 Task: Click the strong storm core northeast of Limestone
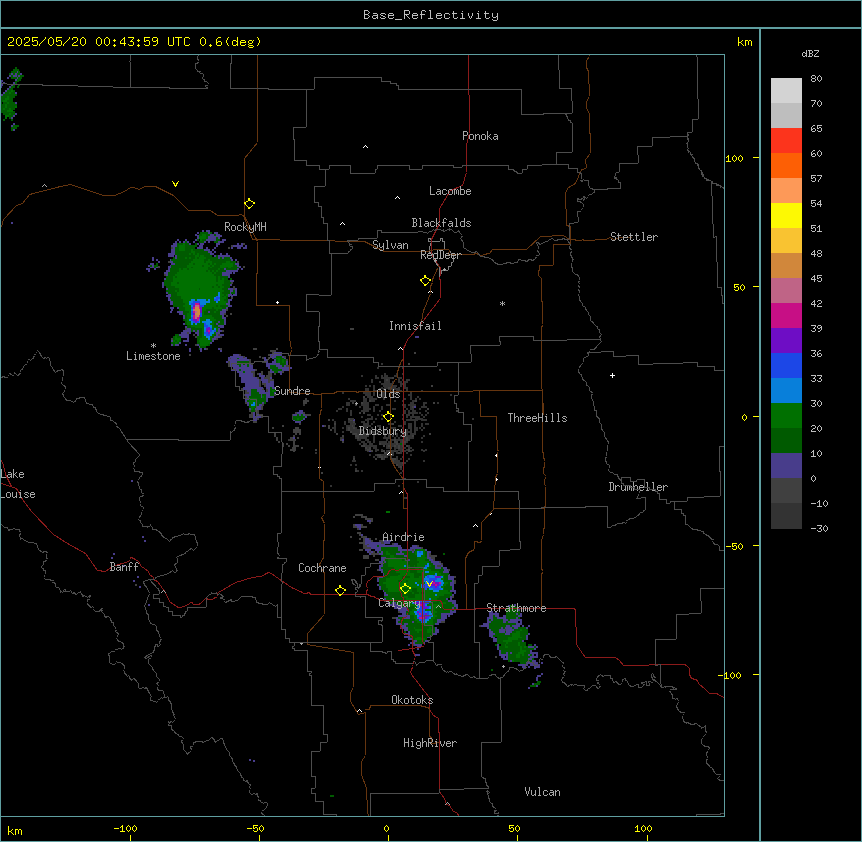pyautogui.click(x=196, y=311)
